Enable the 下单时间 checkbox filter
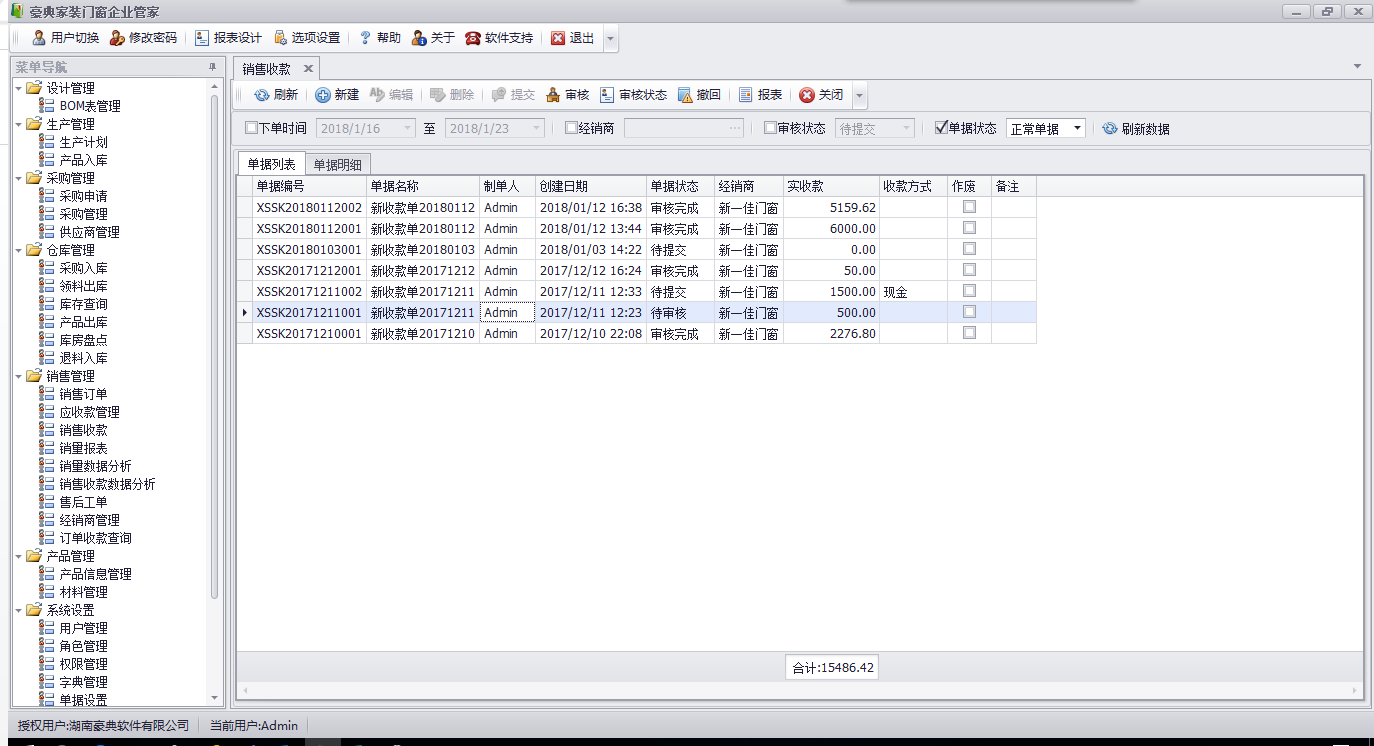1374x746 pixels. click(x=251, y=128)
